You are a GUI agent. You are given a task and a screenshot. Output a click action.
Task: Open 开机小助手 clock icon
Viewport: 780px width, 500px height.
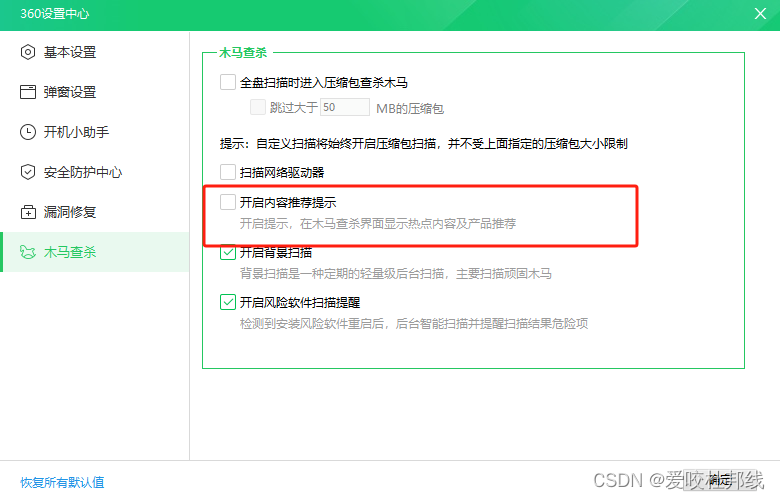point(28,132)
